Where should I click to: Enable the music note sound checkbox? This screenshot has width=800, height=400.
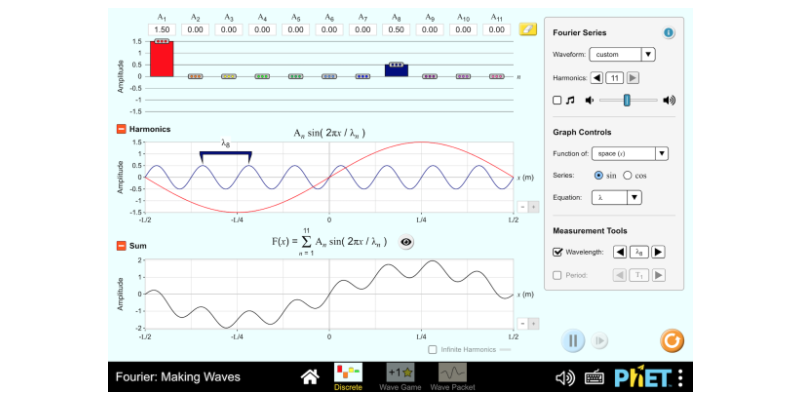[557, 100]
